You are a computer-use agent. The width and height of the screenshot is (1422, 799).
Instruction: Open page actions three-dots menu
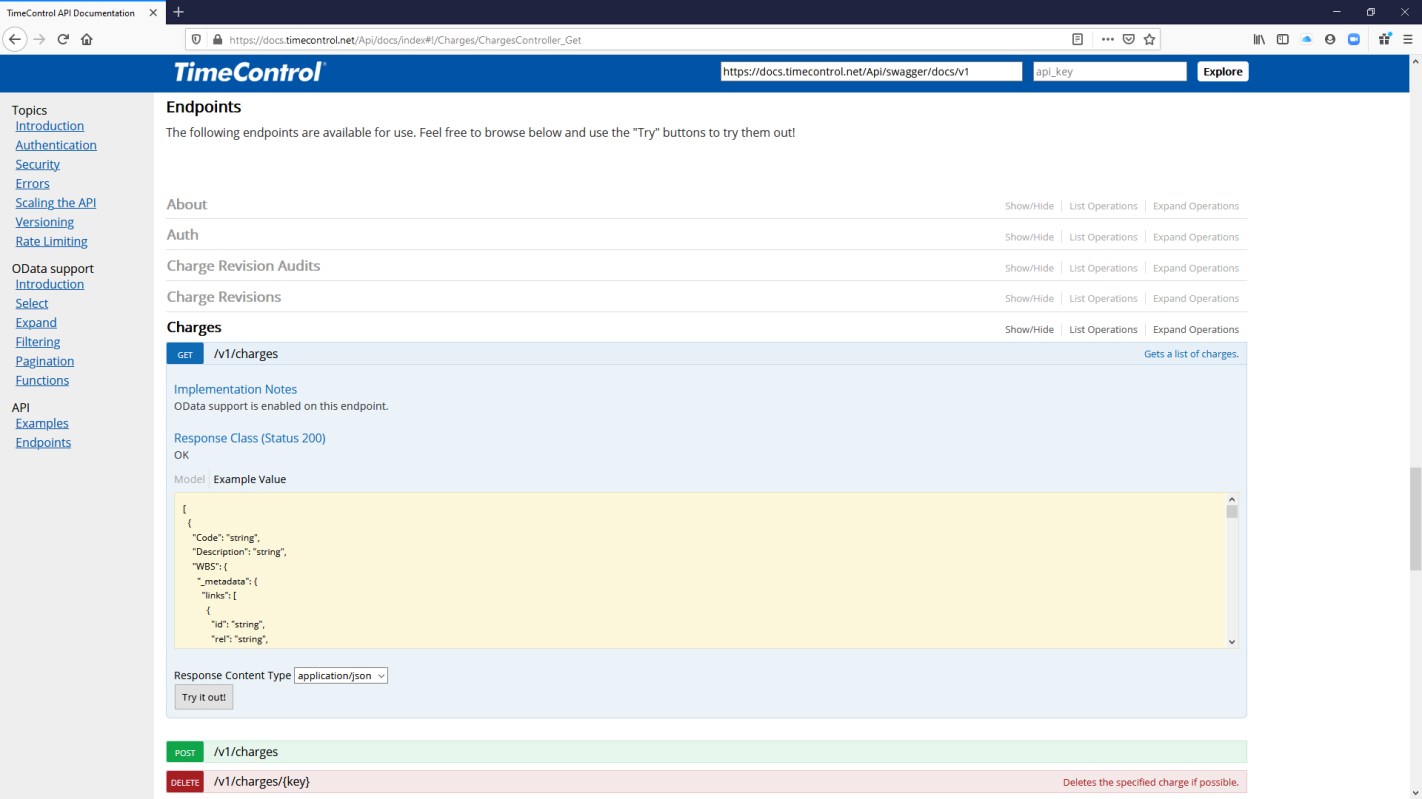[x=1108, y=40]
